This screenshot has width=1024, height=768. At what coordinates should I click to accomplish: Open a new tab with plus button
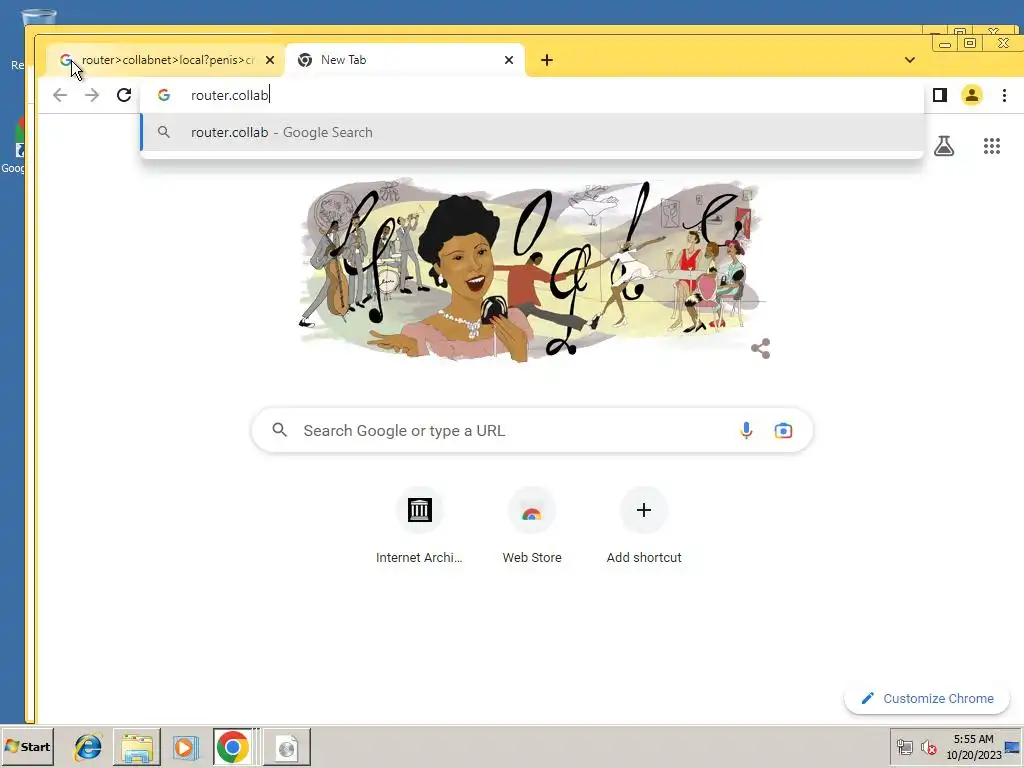(x=547, y=60)
